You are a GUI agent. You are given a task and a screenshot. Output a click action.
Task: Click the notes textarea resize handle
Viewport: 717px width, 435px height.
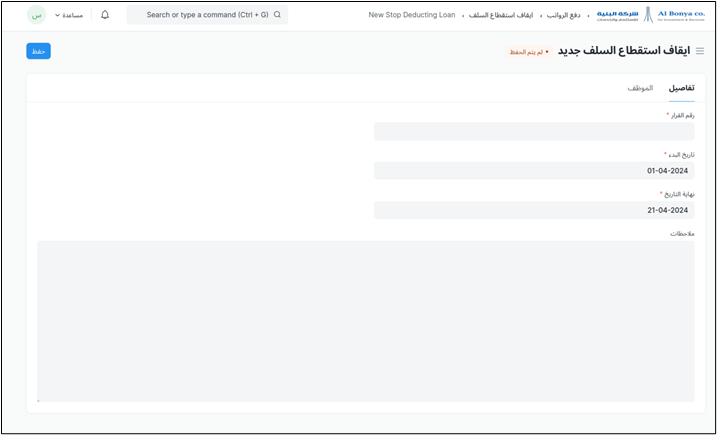point(39,400)
